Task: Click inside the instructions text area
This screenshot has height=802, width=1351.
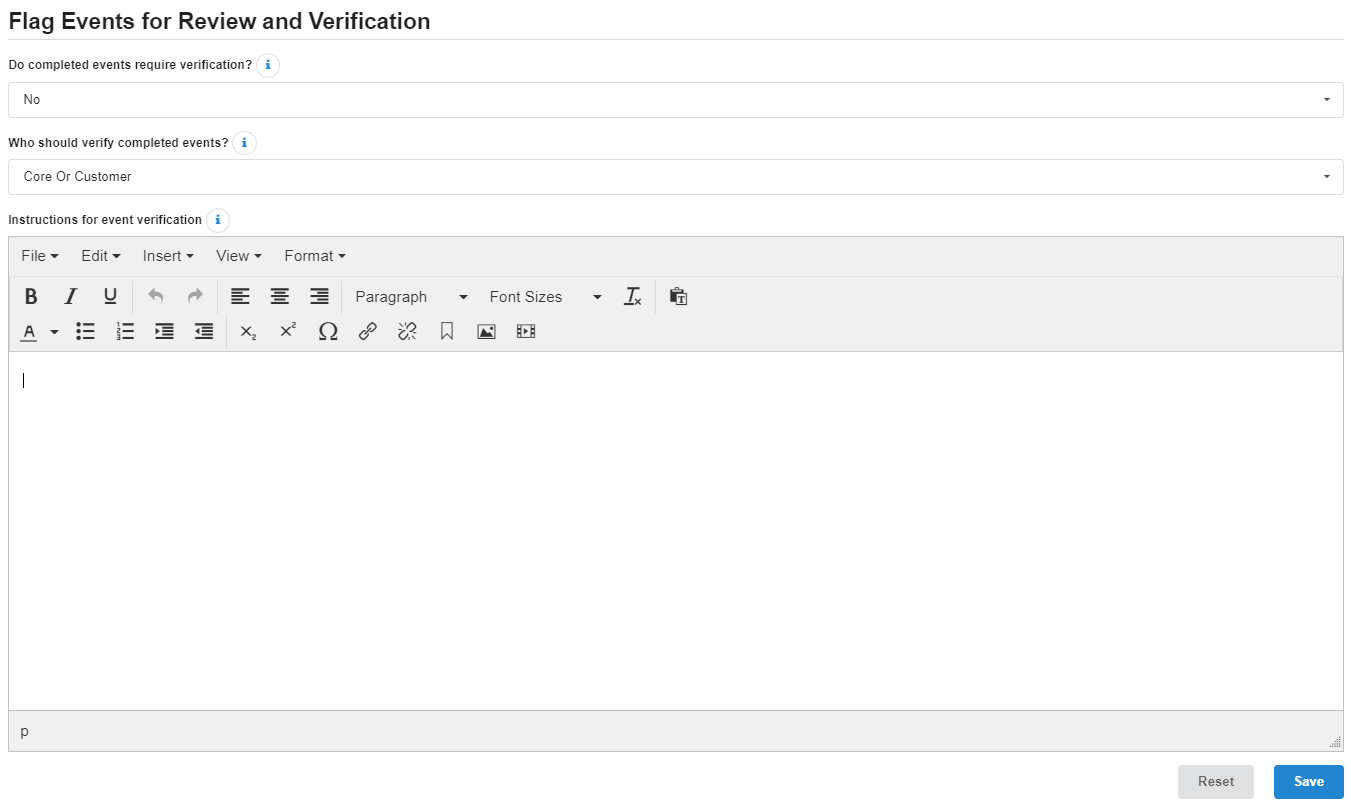Action: (x=675, y=530)
